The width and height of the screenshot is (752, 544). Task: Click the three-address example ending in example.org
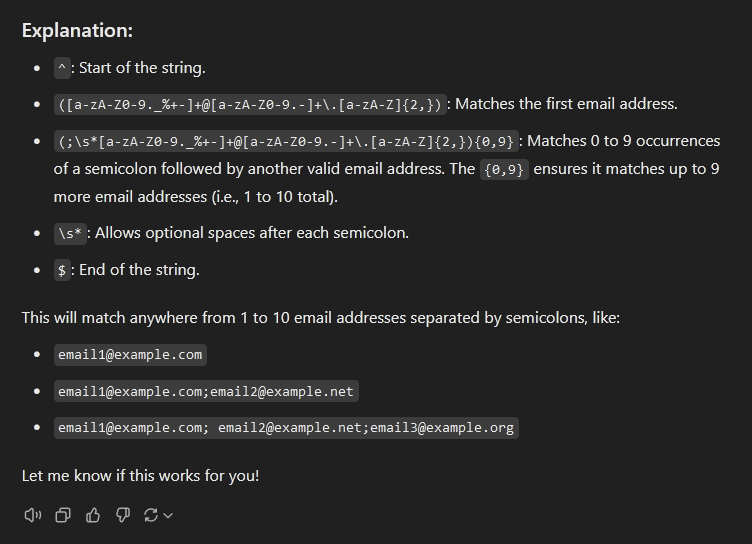click(286, 428)
